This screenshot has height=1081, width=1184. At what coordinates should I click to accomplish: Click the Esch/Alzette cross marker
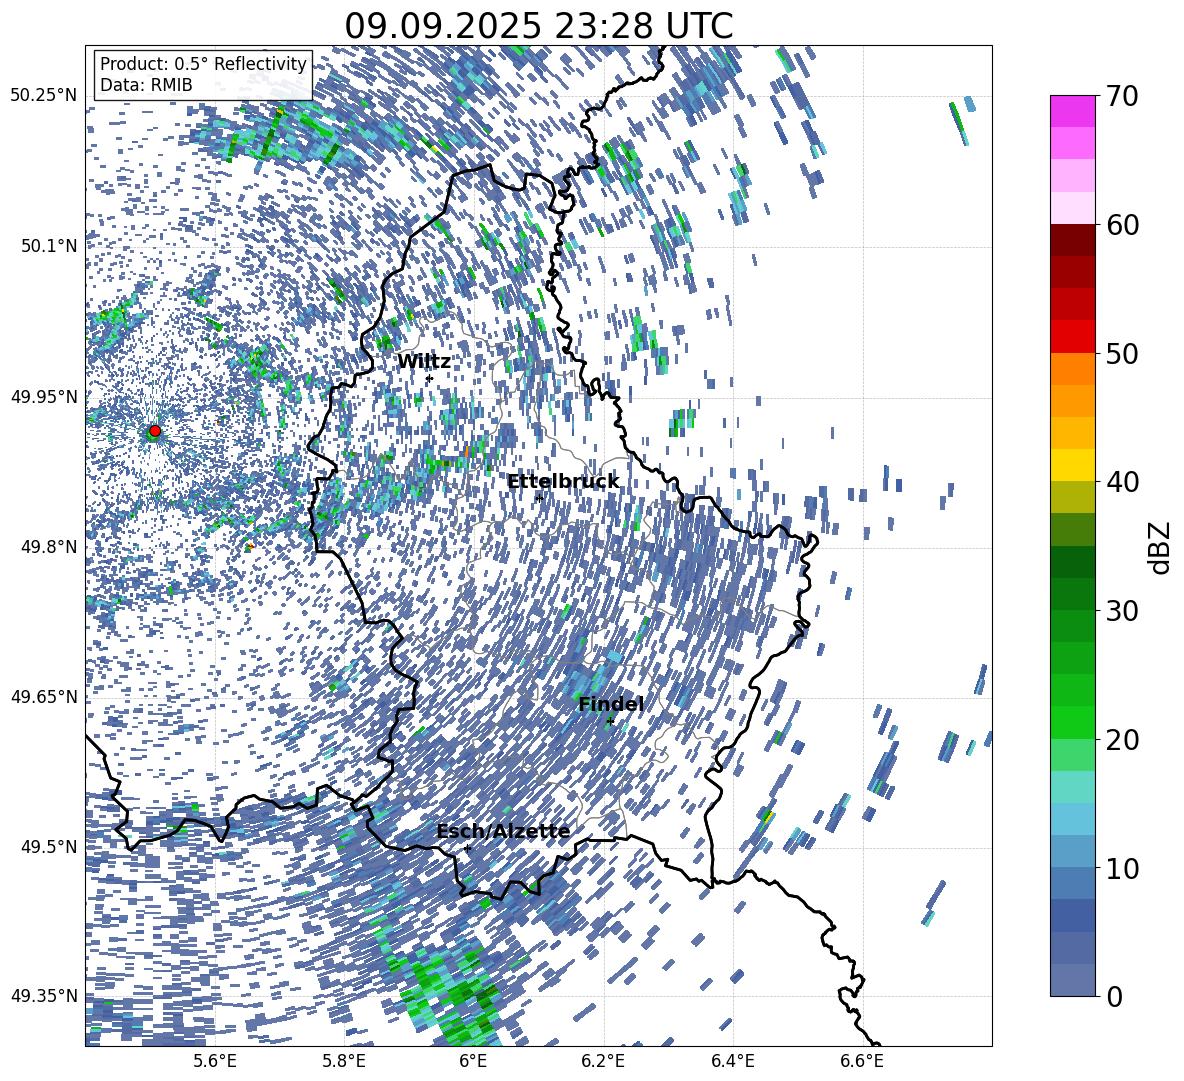tap(467, 848)
